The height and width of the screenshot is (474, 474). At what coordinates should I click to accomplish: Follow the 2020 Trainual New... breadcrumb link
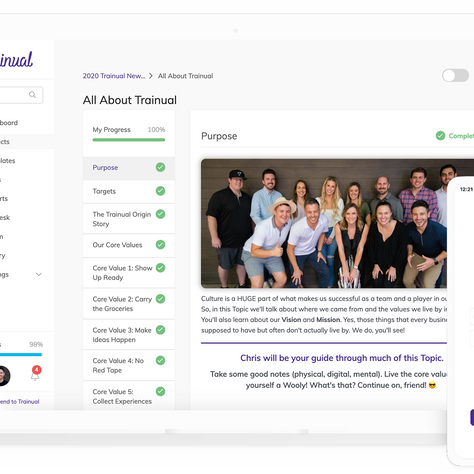[114, 76]
